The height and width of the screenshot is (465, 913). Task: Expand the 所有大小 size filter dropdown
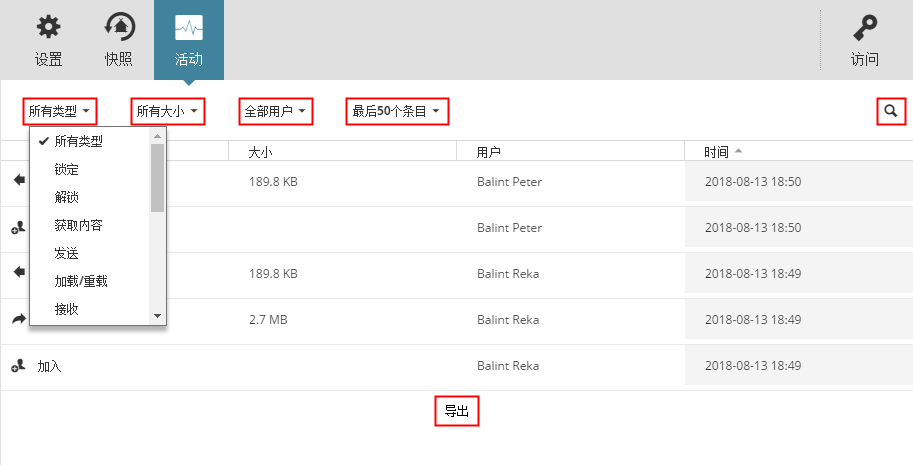click(168, 111)
